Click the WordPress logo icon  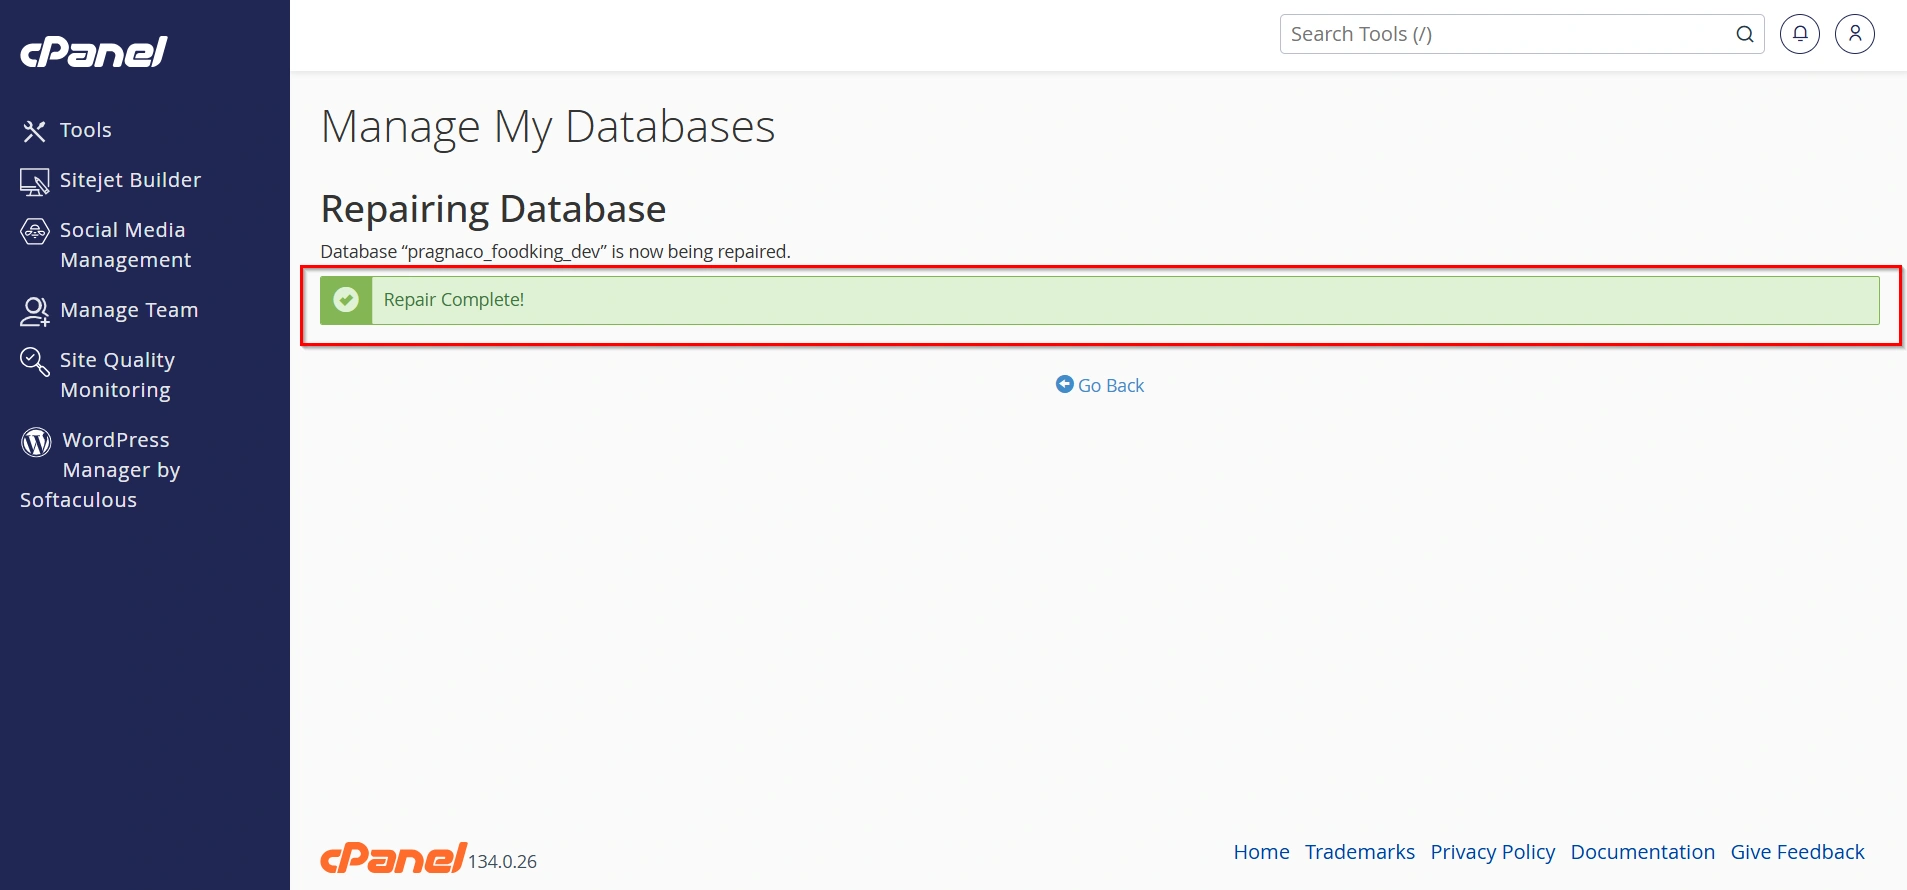click(x=37, y=442)
